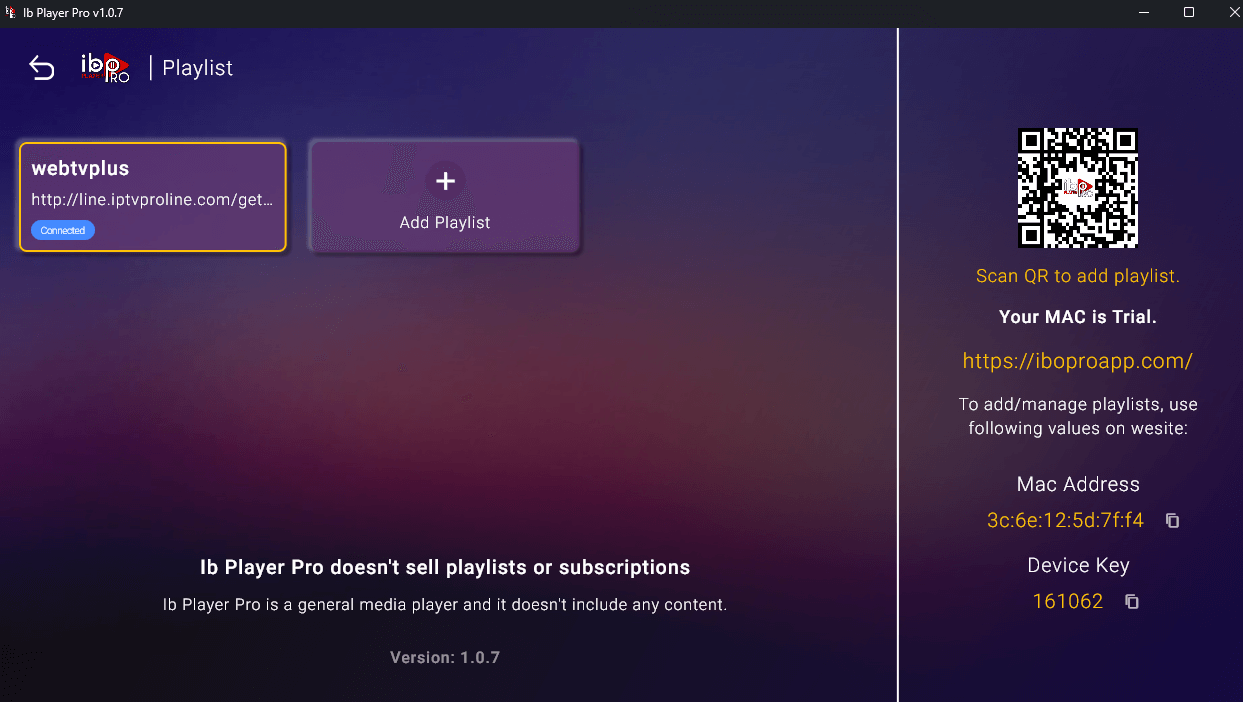Click the Connected status badge
1243x702 pixels.
tap(63, 230)
